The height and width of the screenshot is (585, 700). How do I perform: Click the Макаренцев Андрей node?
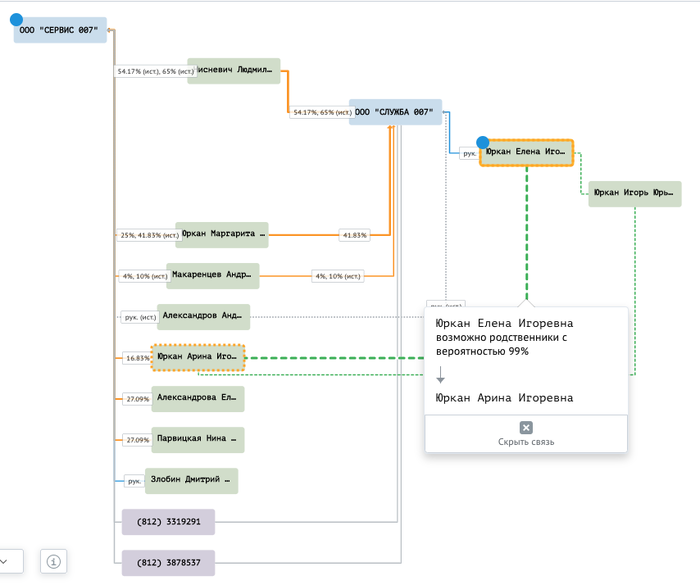click(210, 275)
